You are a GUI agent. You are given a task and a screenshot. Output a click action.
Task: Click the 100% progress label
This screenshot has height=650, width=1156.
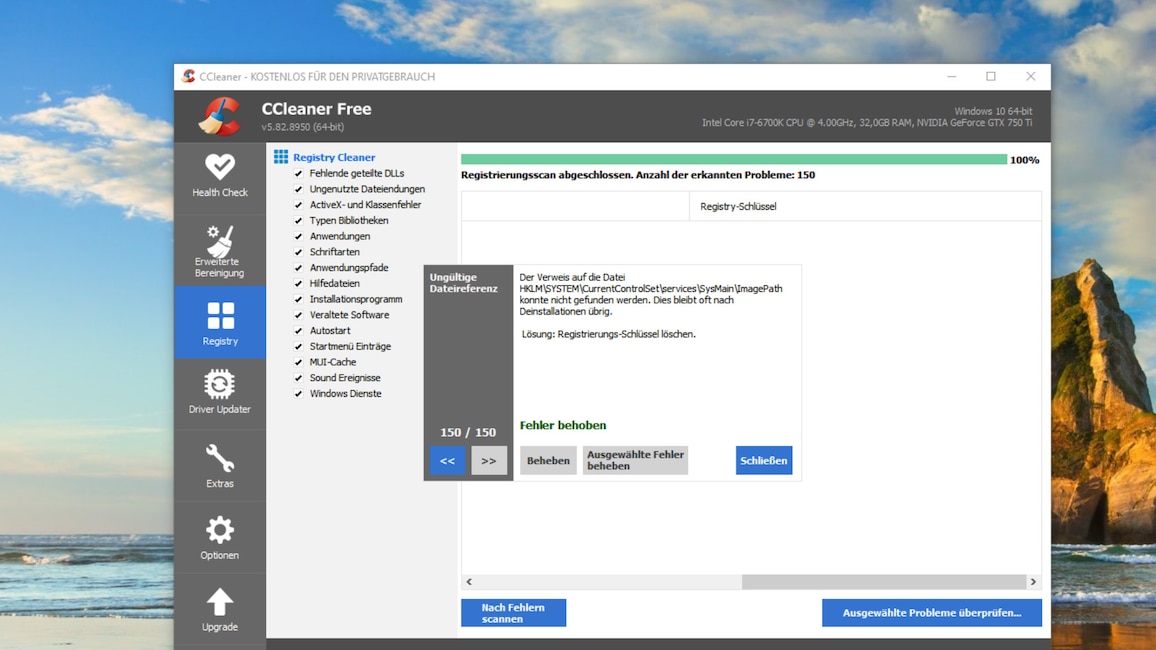(x=1024, y=160)
